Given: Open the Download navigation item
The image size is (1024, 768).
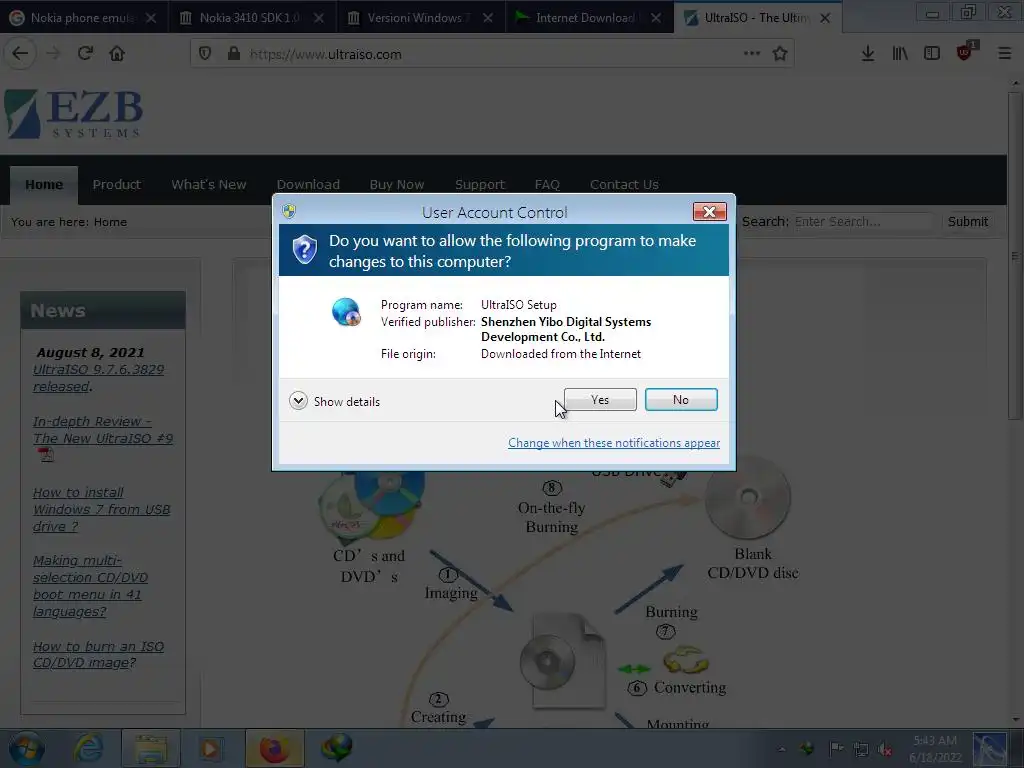Looking at the screenshot, I should point(308,185).
